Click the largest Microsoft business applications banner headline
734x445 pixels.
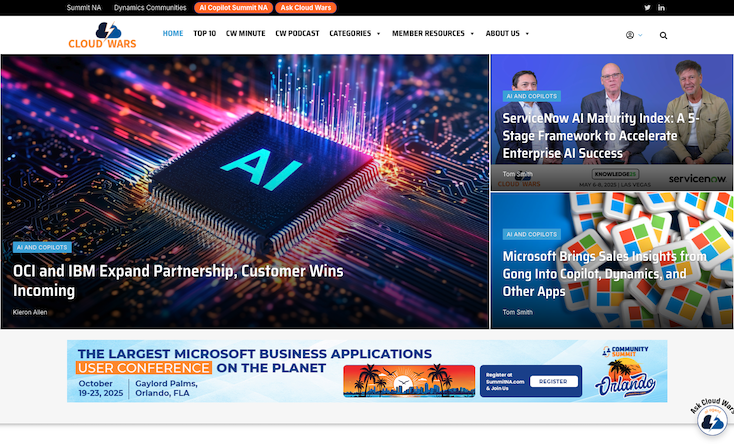pos(255,361)
